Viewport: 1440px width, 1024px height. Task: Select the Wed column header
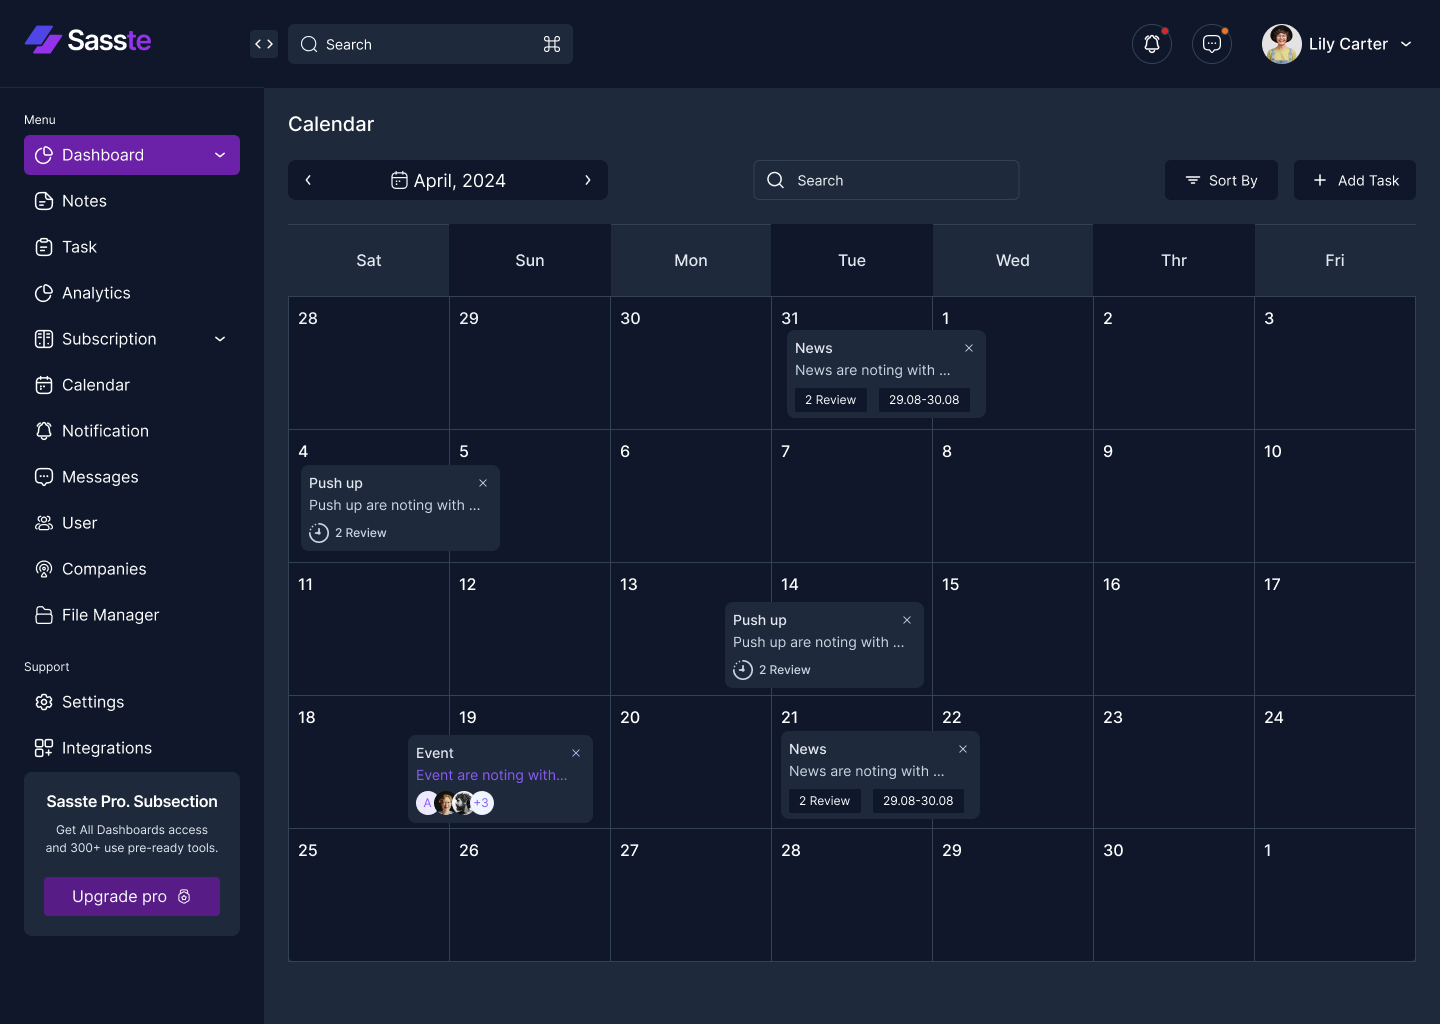(1013, 260)
